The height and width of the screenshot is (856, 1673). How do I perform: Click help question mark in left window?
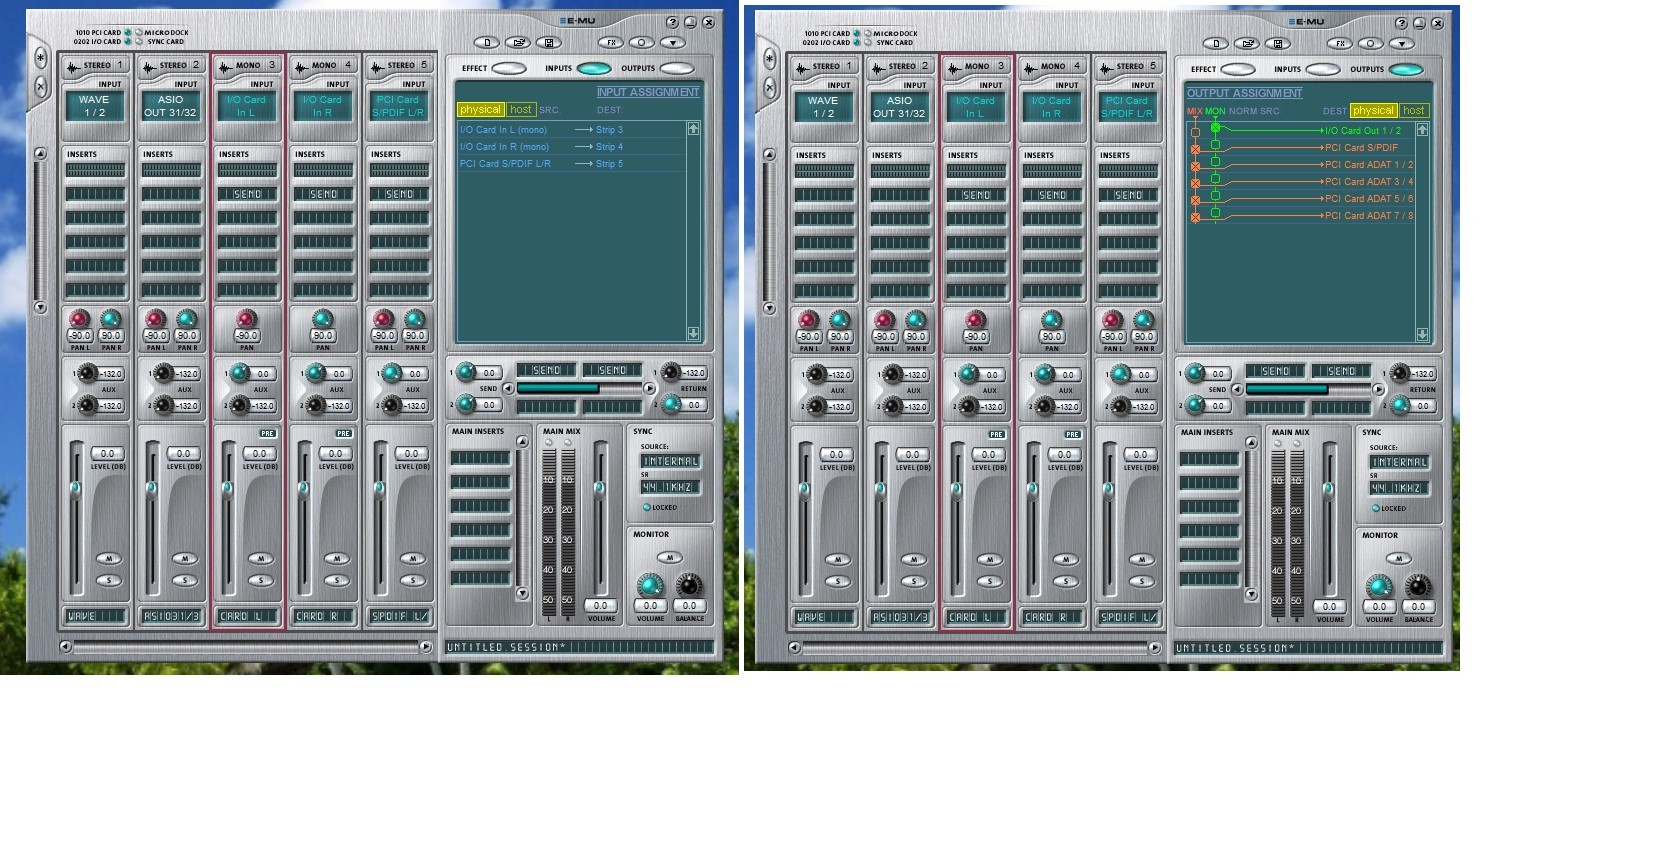click(672, 22)
